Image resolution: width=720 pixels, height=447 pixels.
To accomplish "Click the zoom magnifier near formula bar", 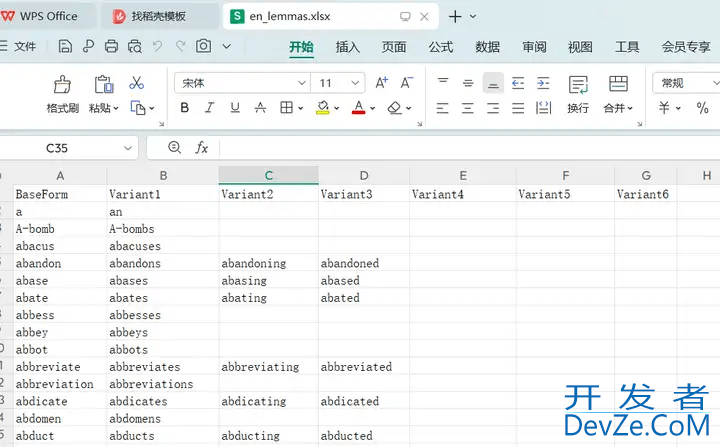I will [x=174, y=147].
